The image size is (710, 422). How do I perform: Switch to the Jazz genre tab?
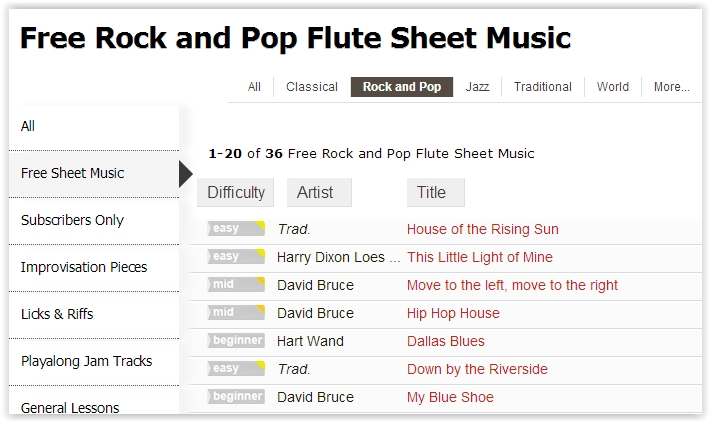(477, 87)
